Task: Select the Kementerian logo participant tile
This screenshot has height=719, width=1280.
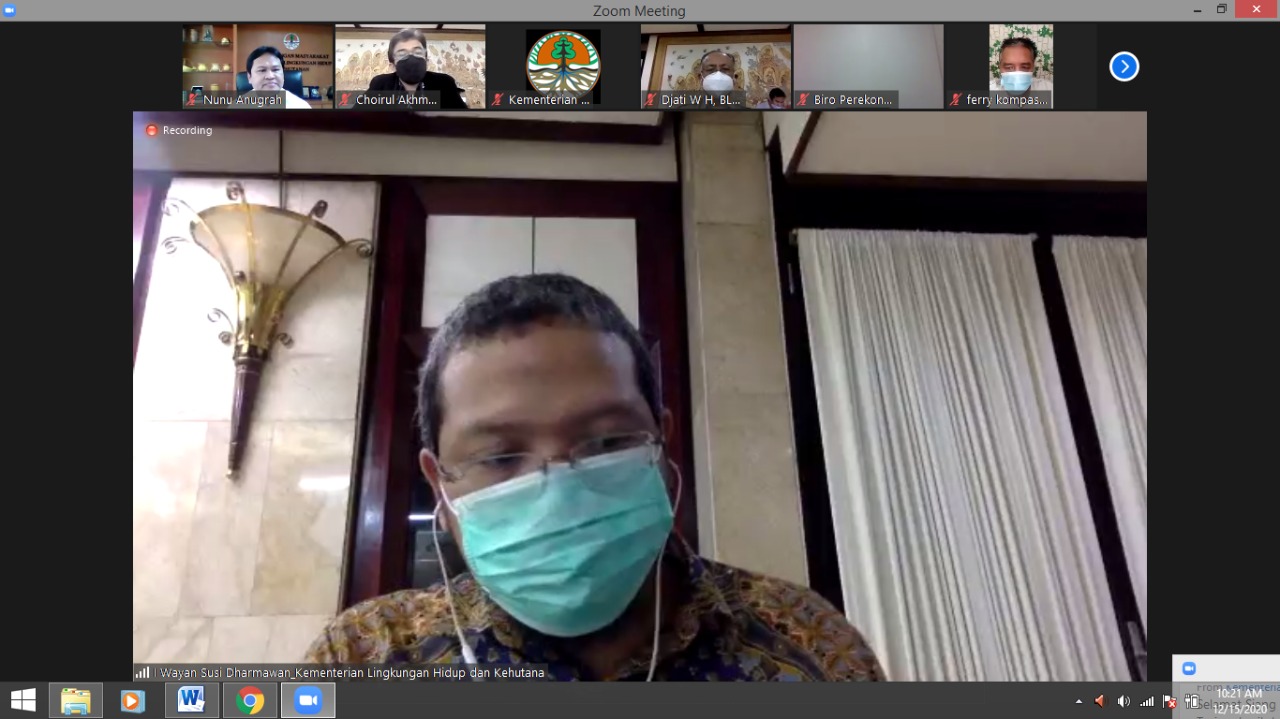Action: coord(563,66)
